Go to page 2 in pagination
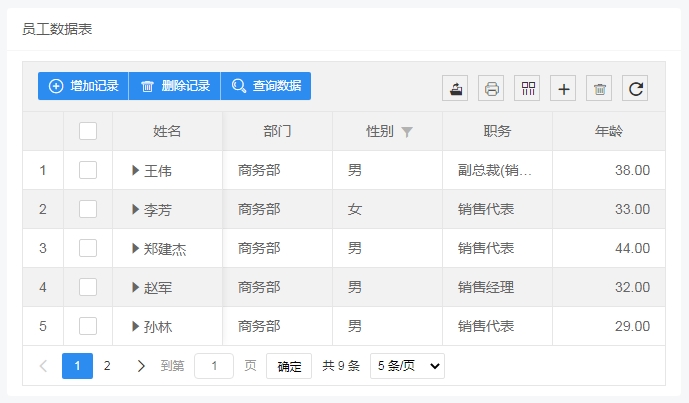The width and height of the screenshot is (689, 403). [107, 366]
